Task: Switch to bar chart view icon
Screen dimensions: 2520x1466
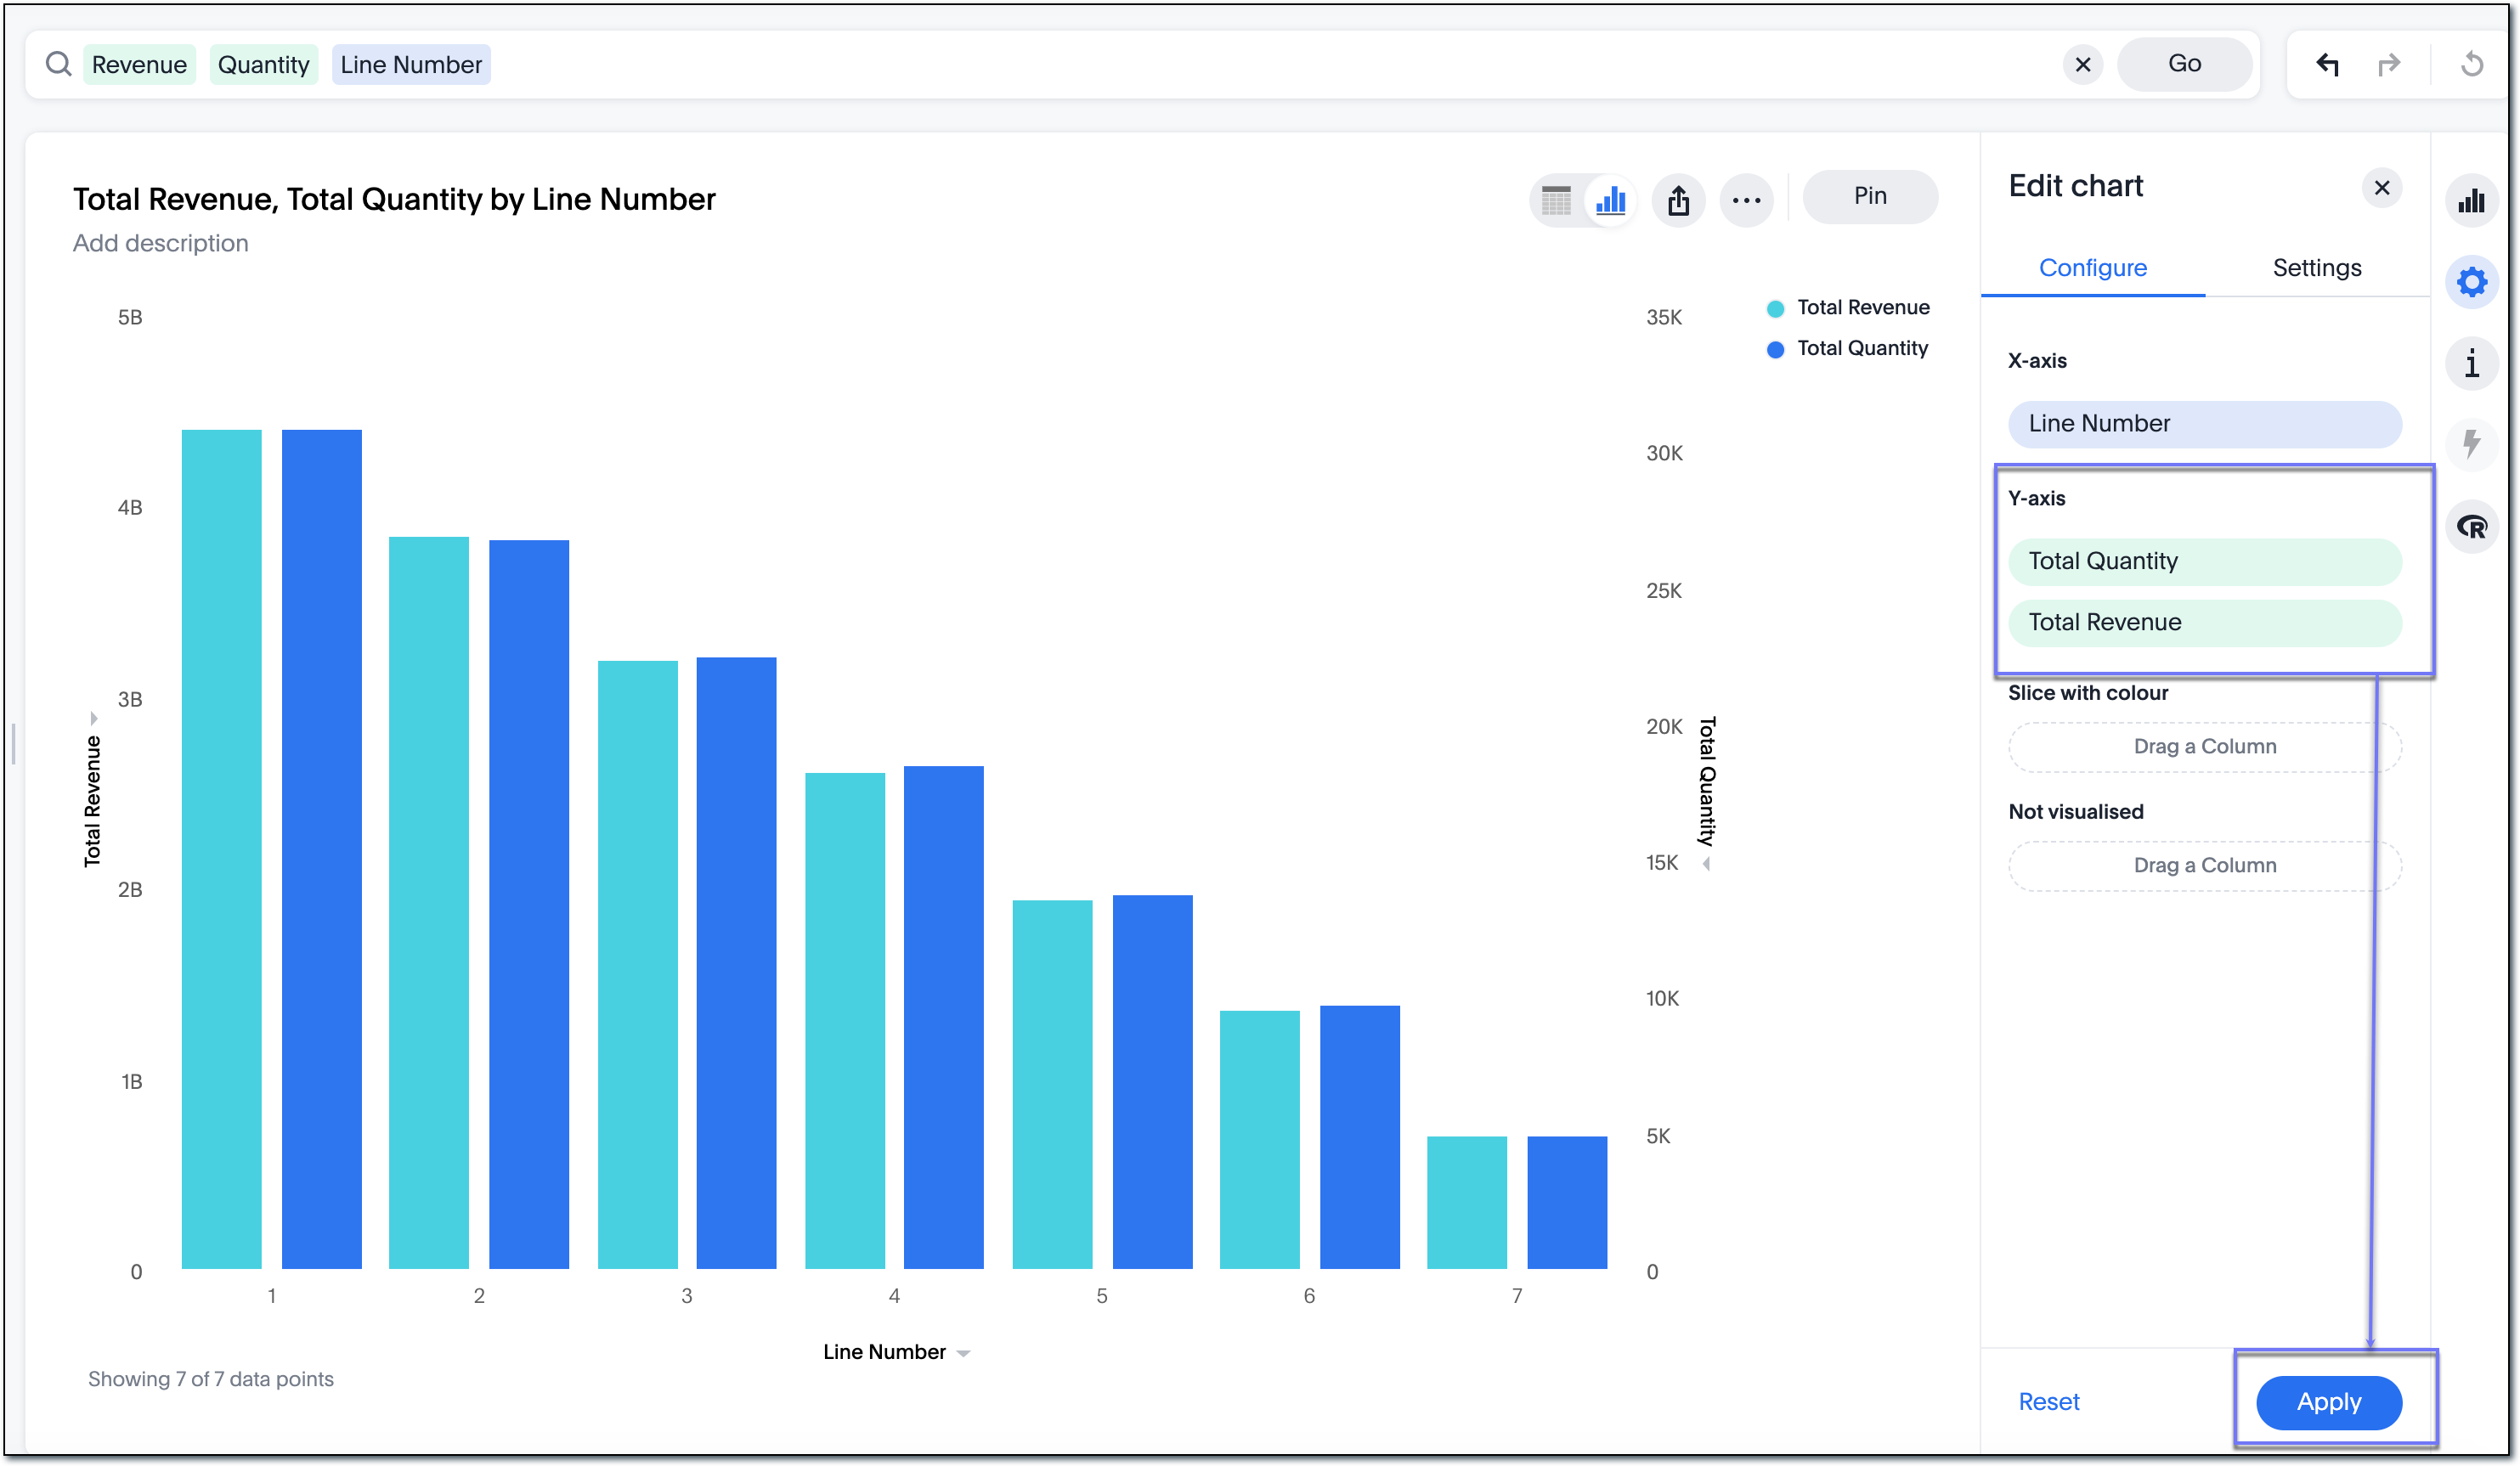Action: (x=1607, y=197)
